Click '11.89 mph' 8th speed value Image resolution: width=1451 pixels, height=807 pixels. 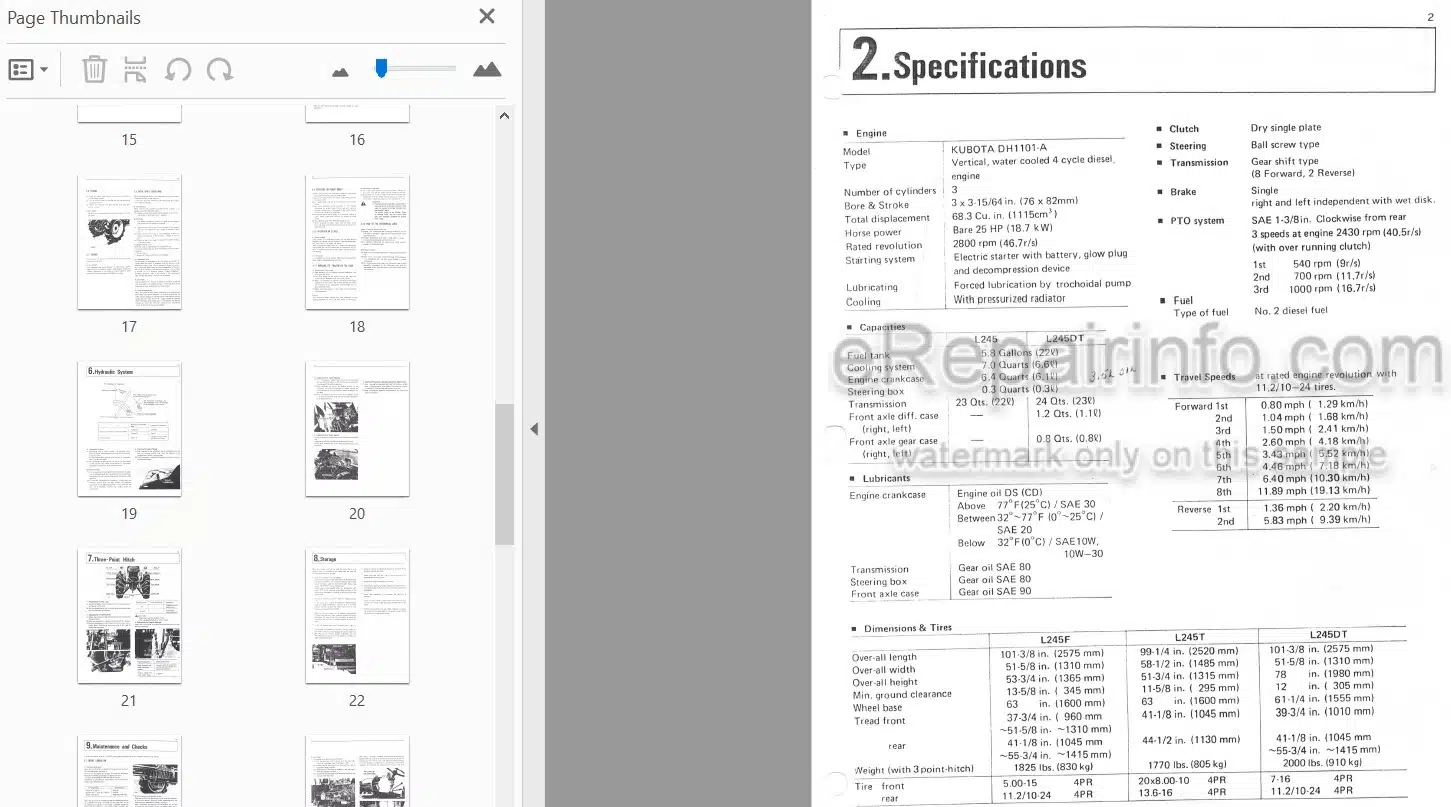tap(1283, 491)
